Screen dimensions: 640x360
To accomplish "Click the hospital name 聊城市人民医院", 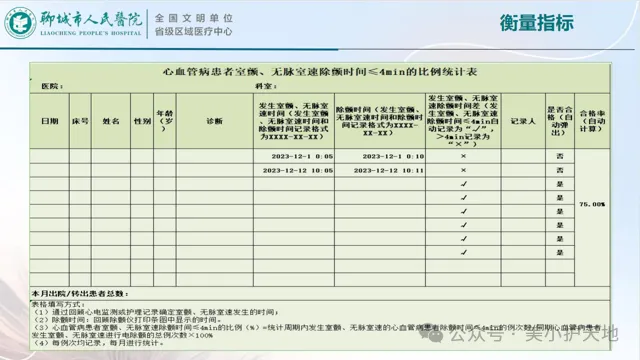I will coord(91,19).
